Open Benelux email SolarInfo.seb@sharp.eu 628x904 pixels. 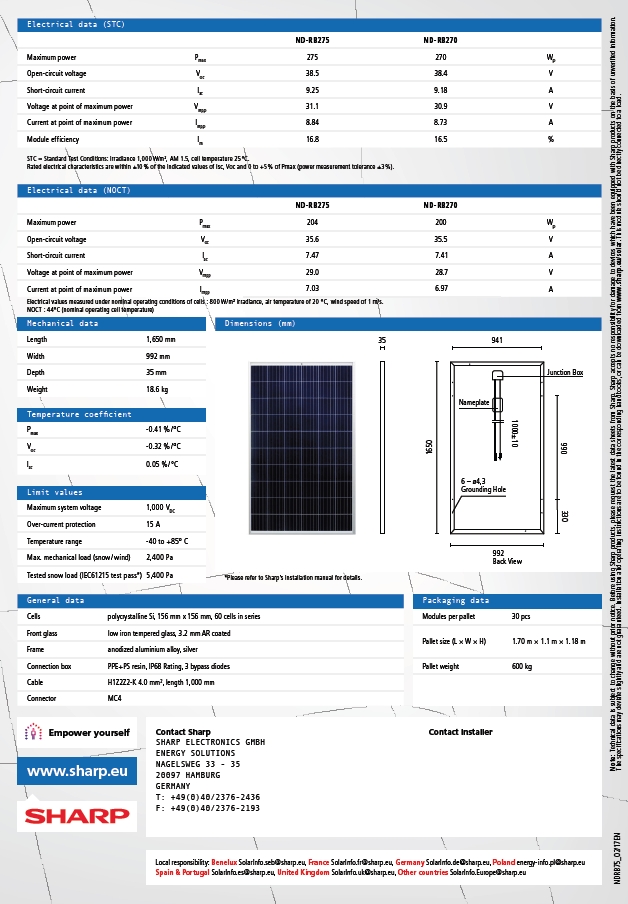272,862
